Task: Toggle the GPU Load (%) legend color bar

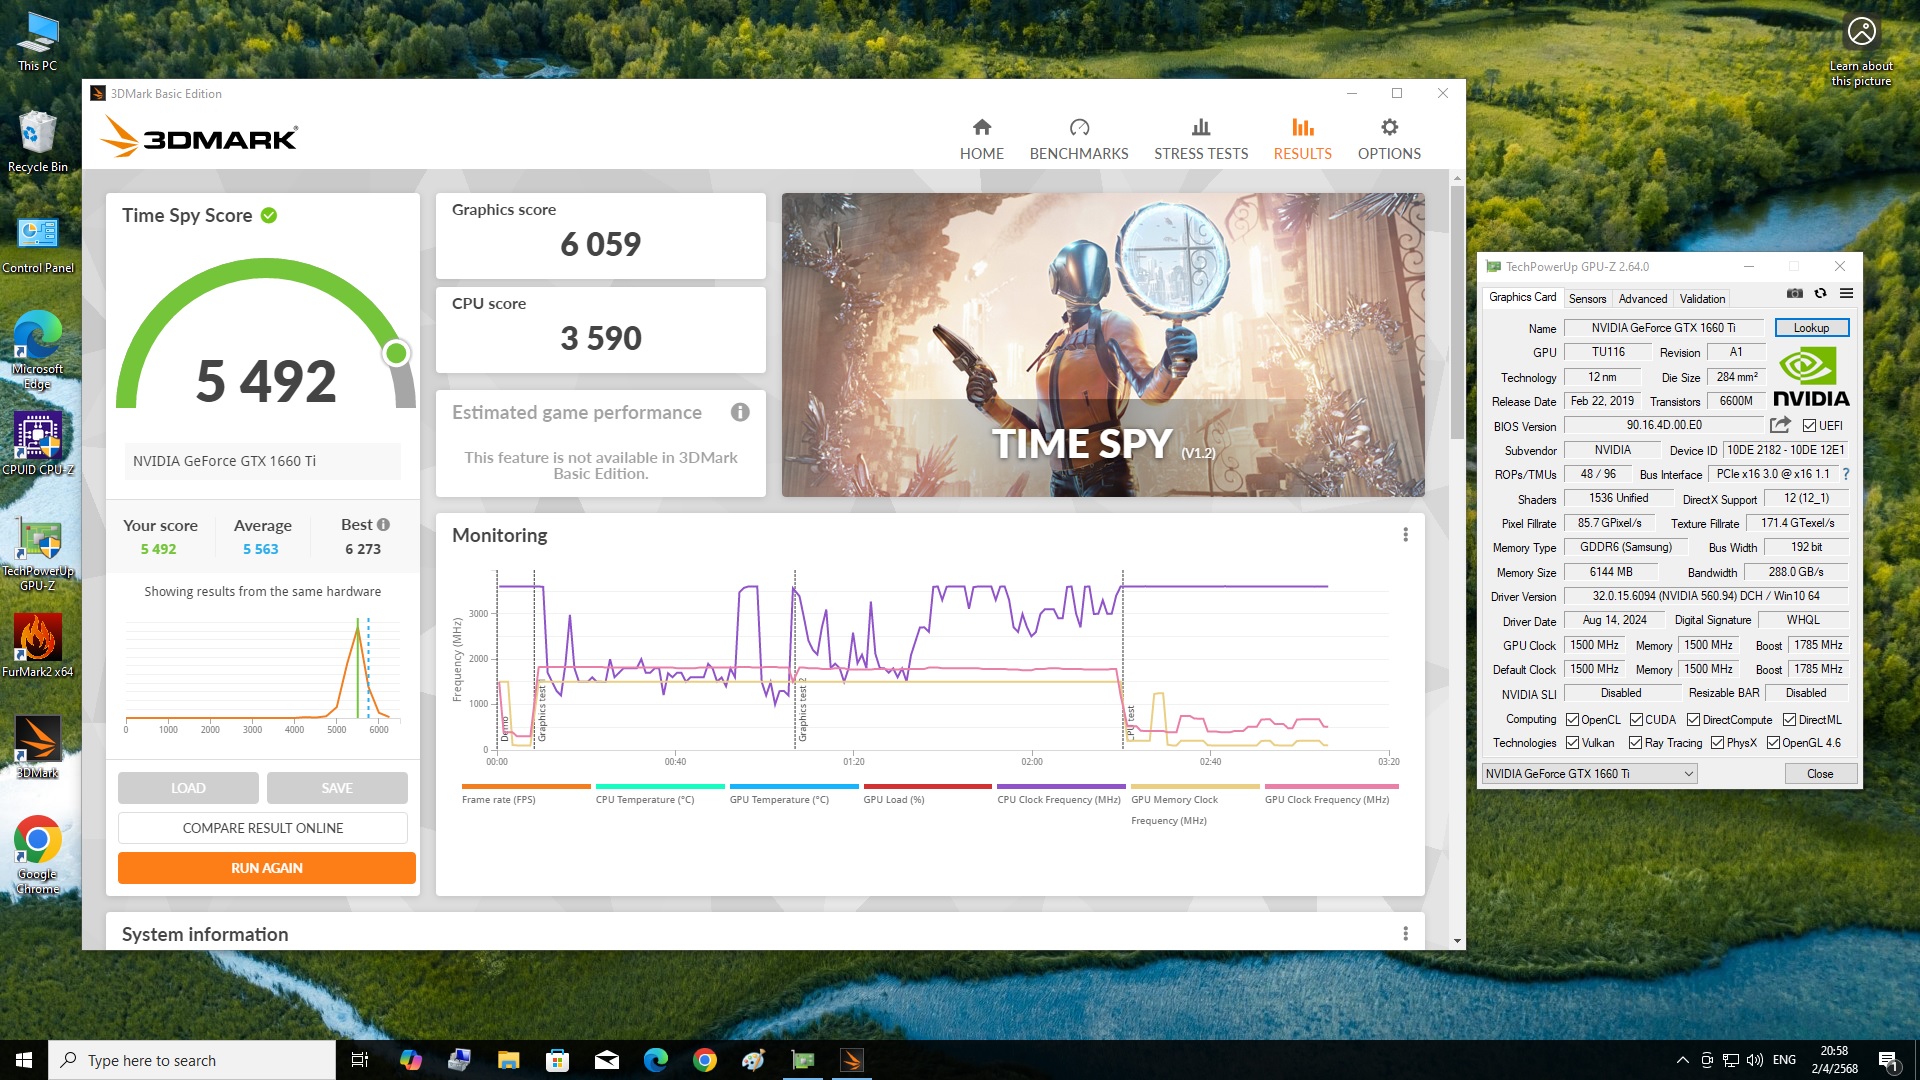Action: click(927, 787)
